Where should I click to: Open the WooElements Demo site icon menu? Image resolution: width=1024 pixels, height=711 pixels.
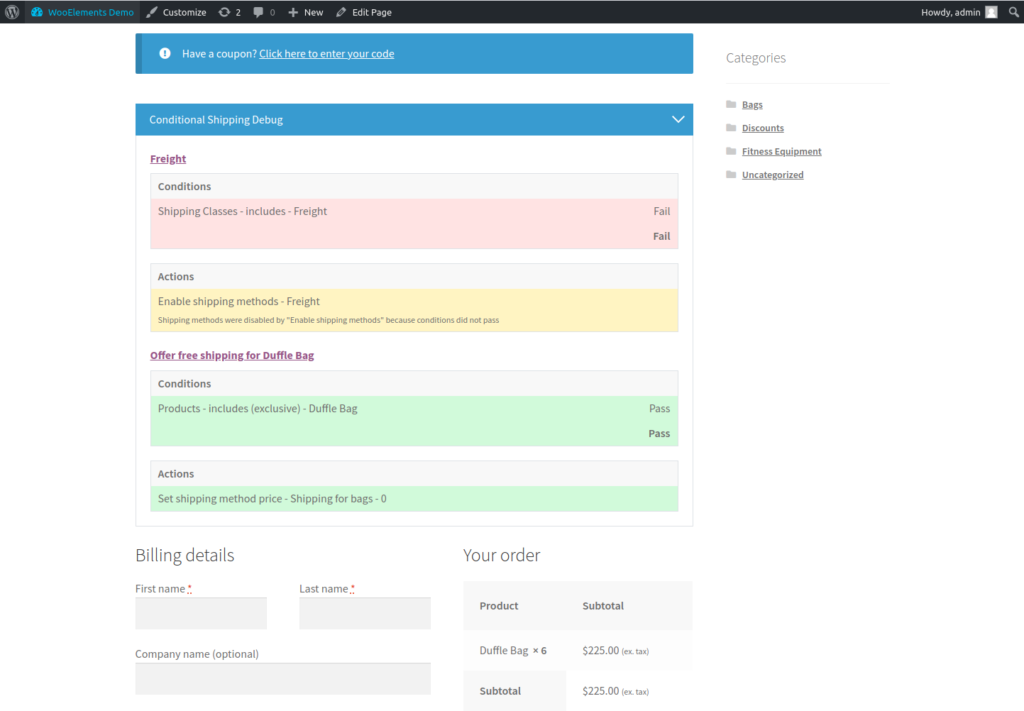click(x=36, y=11)
